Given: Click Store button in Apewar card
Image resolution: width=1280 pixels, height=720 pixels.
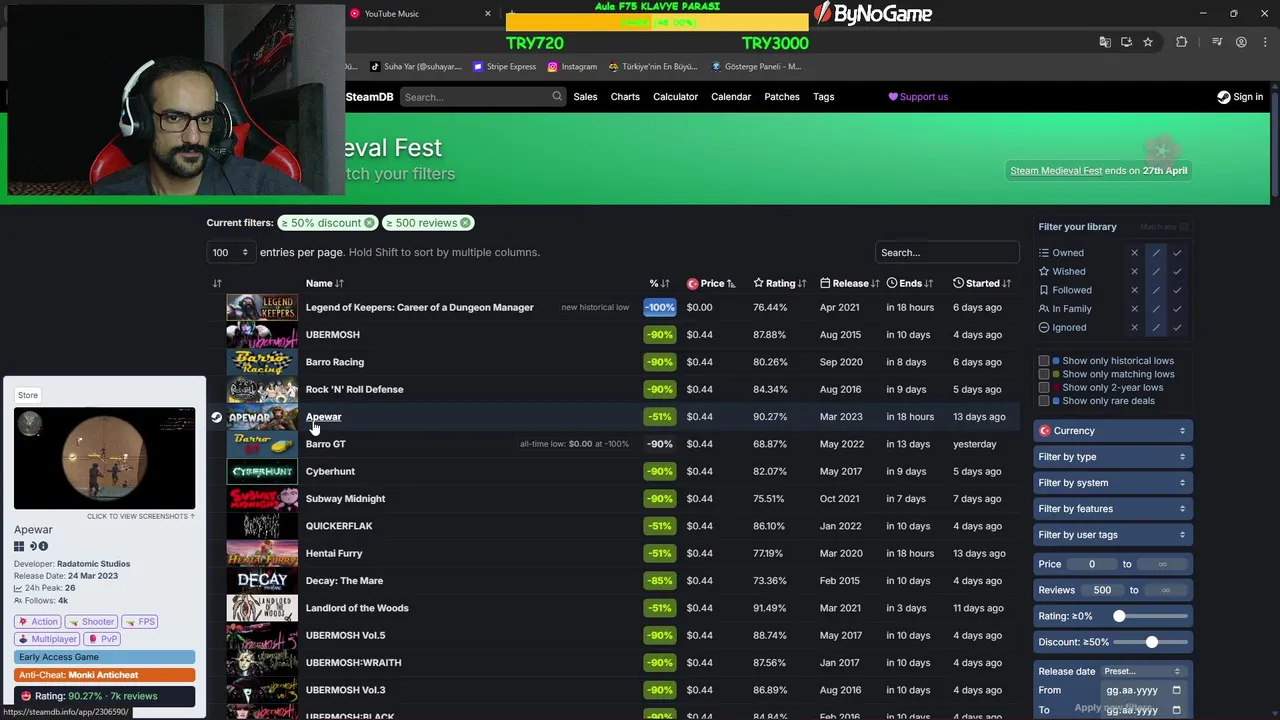Looking at the screenshot, I should click(x=28, y=395).
